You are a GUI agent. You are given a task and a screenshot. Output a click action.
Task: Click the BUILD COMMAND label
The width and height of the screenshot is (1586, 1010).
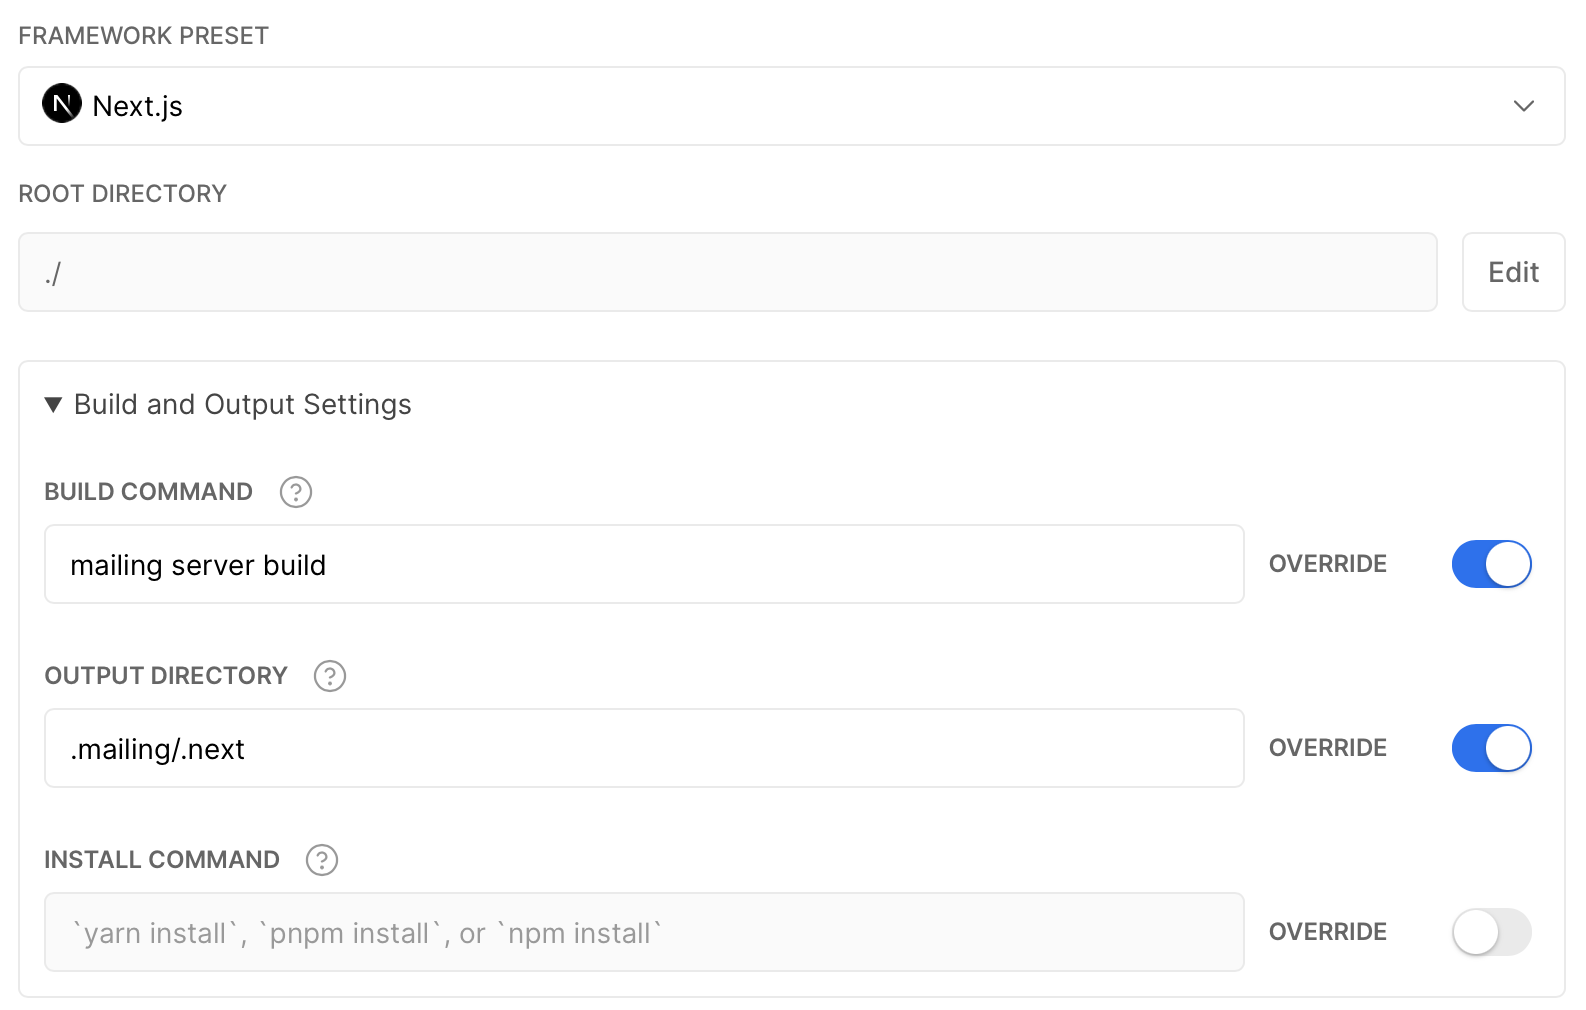(149, 492)
